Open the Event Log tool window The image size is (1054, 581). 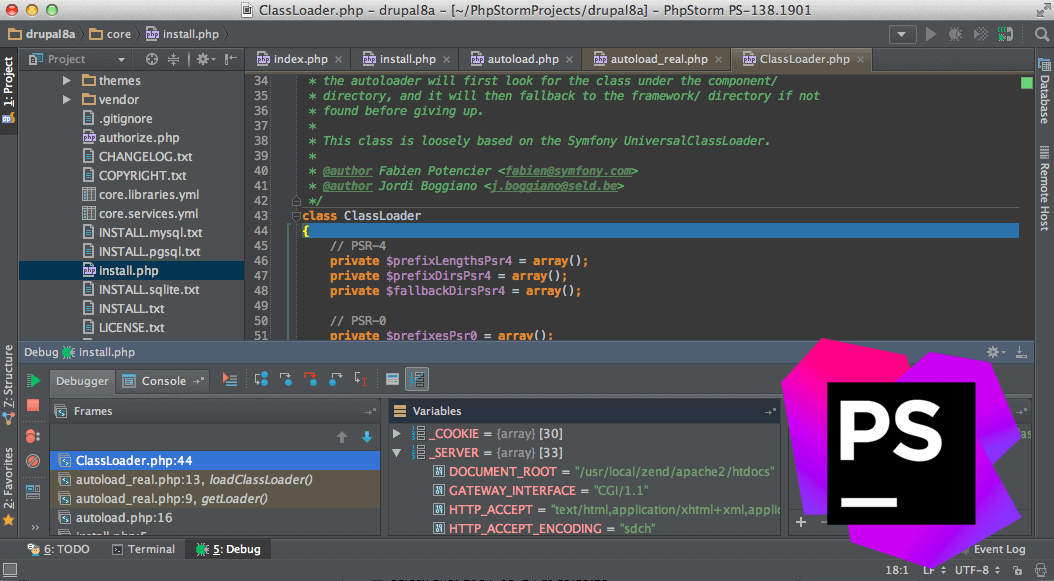[999, 549]
